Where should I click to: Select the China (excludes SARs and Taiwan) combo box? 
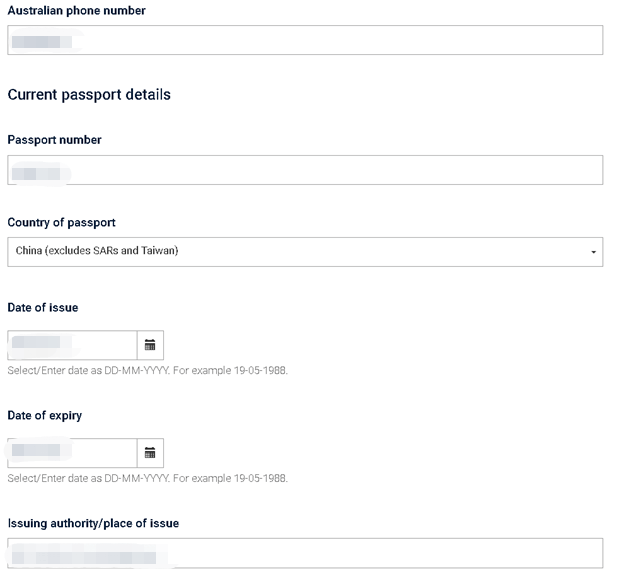(x=305, y=252)
